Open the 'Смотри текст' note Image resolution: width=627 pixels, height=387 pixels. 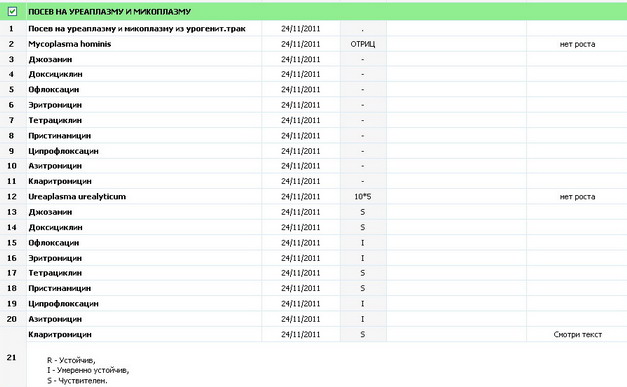point(577,335)
